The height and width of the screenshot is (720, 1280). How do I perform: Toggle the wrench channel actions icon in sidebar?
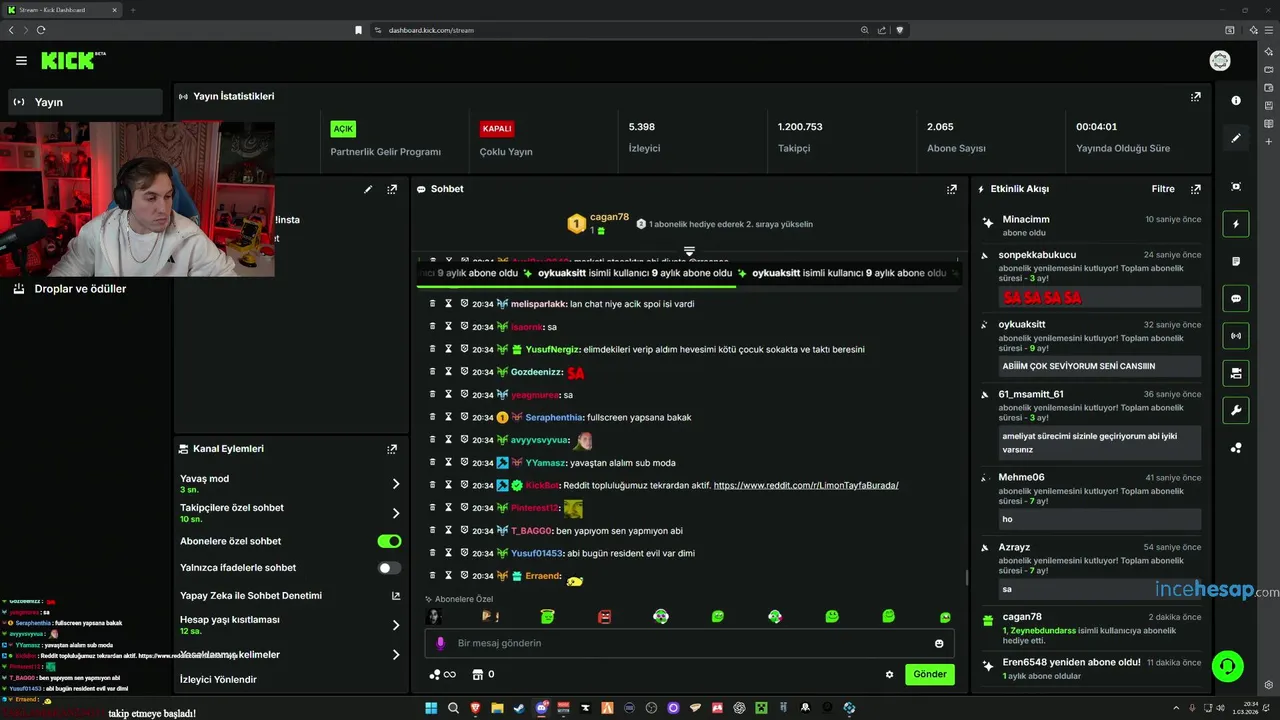[x=1236, y=410]
